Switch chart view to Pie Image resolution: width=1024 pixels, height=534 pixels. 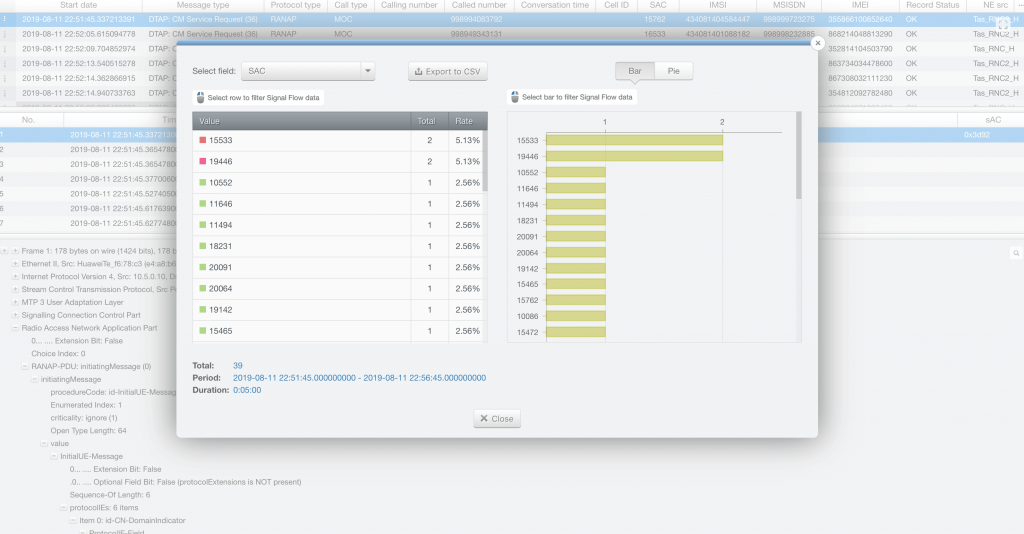tap(673, 71)
